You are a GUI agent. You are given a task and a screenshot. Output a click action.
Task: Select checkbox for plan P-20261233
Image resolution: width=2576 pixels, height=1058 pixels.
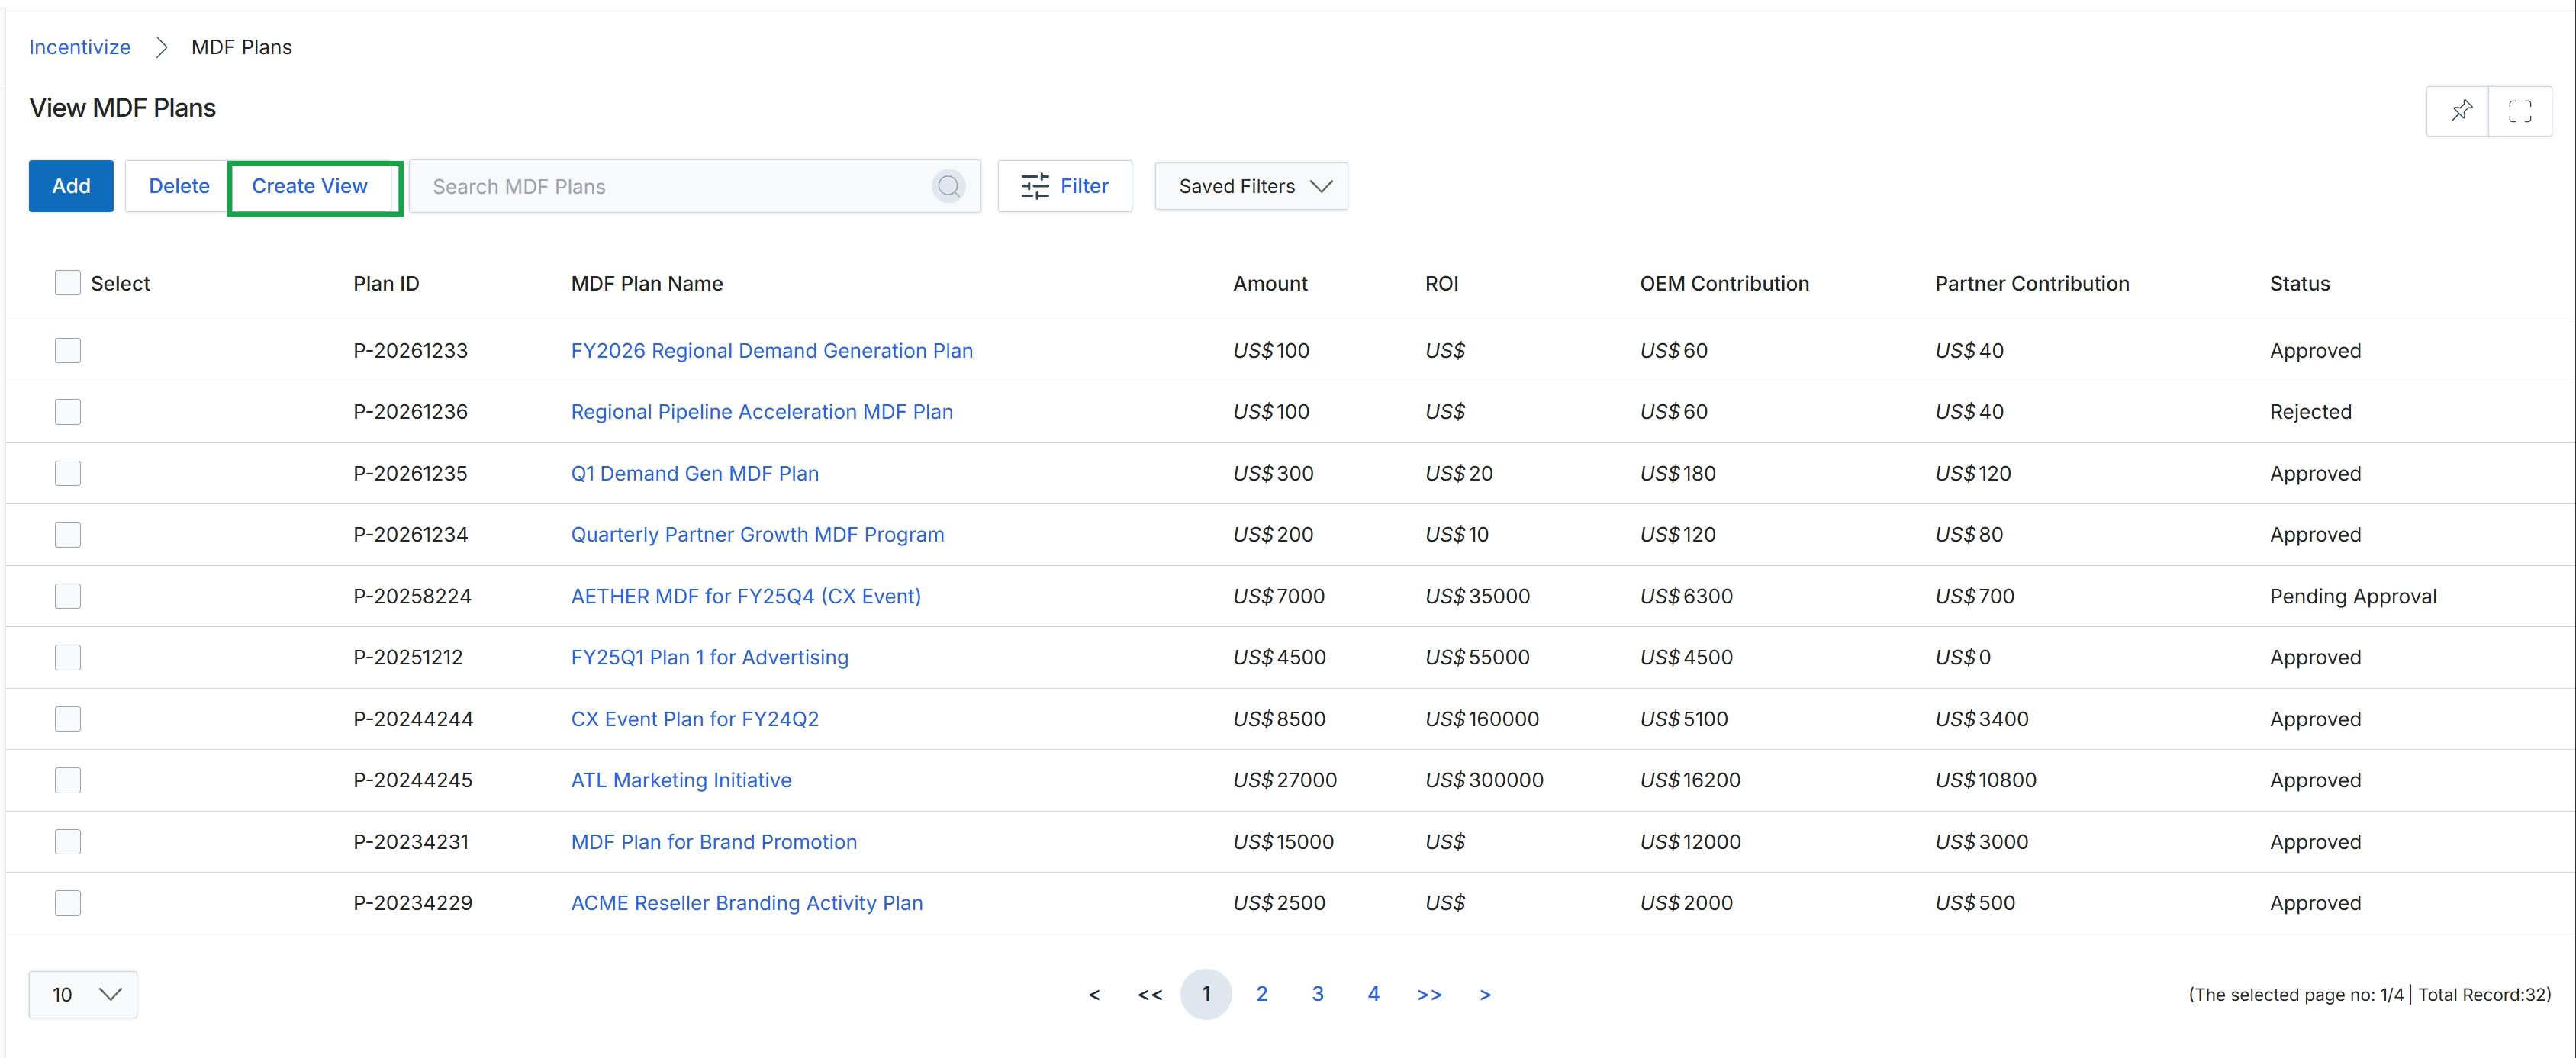click(68, 350)
